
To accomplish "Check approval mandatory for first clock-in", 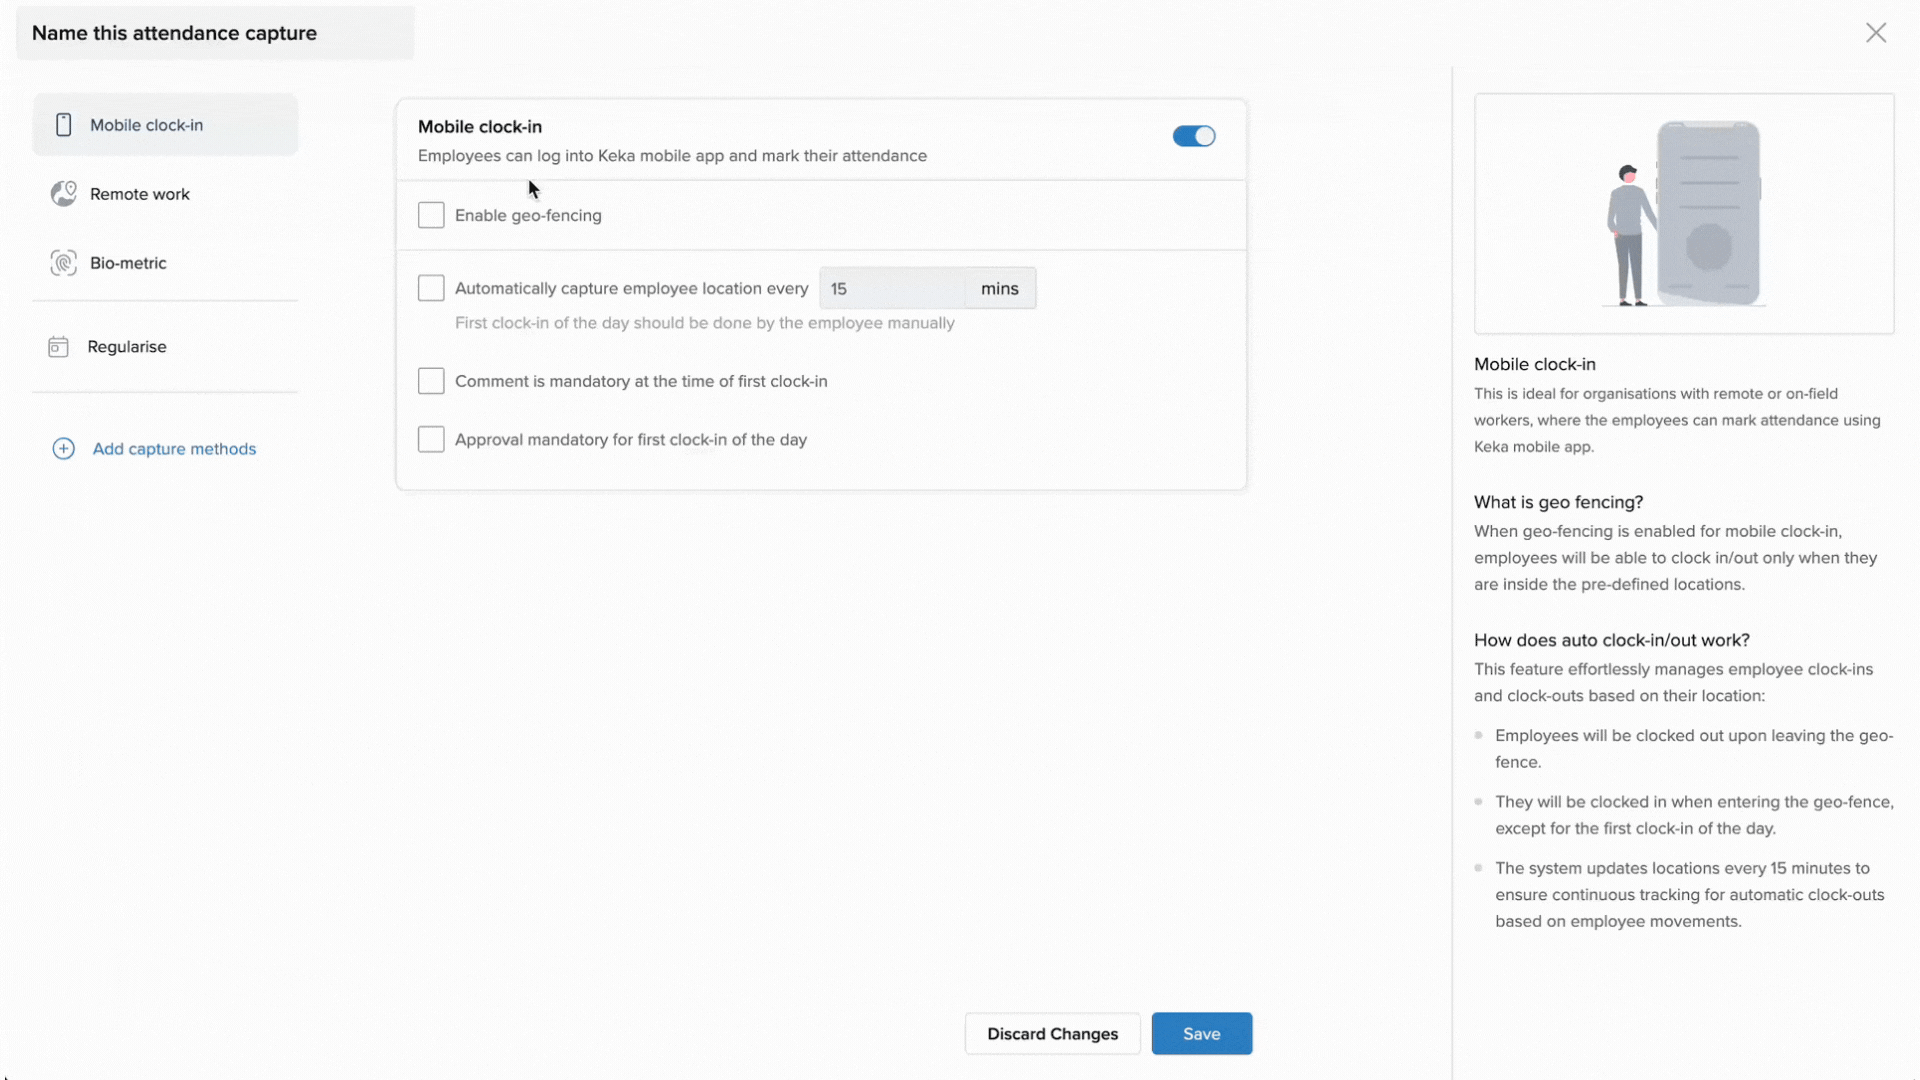I will pos(431,439).
